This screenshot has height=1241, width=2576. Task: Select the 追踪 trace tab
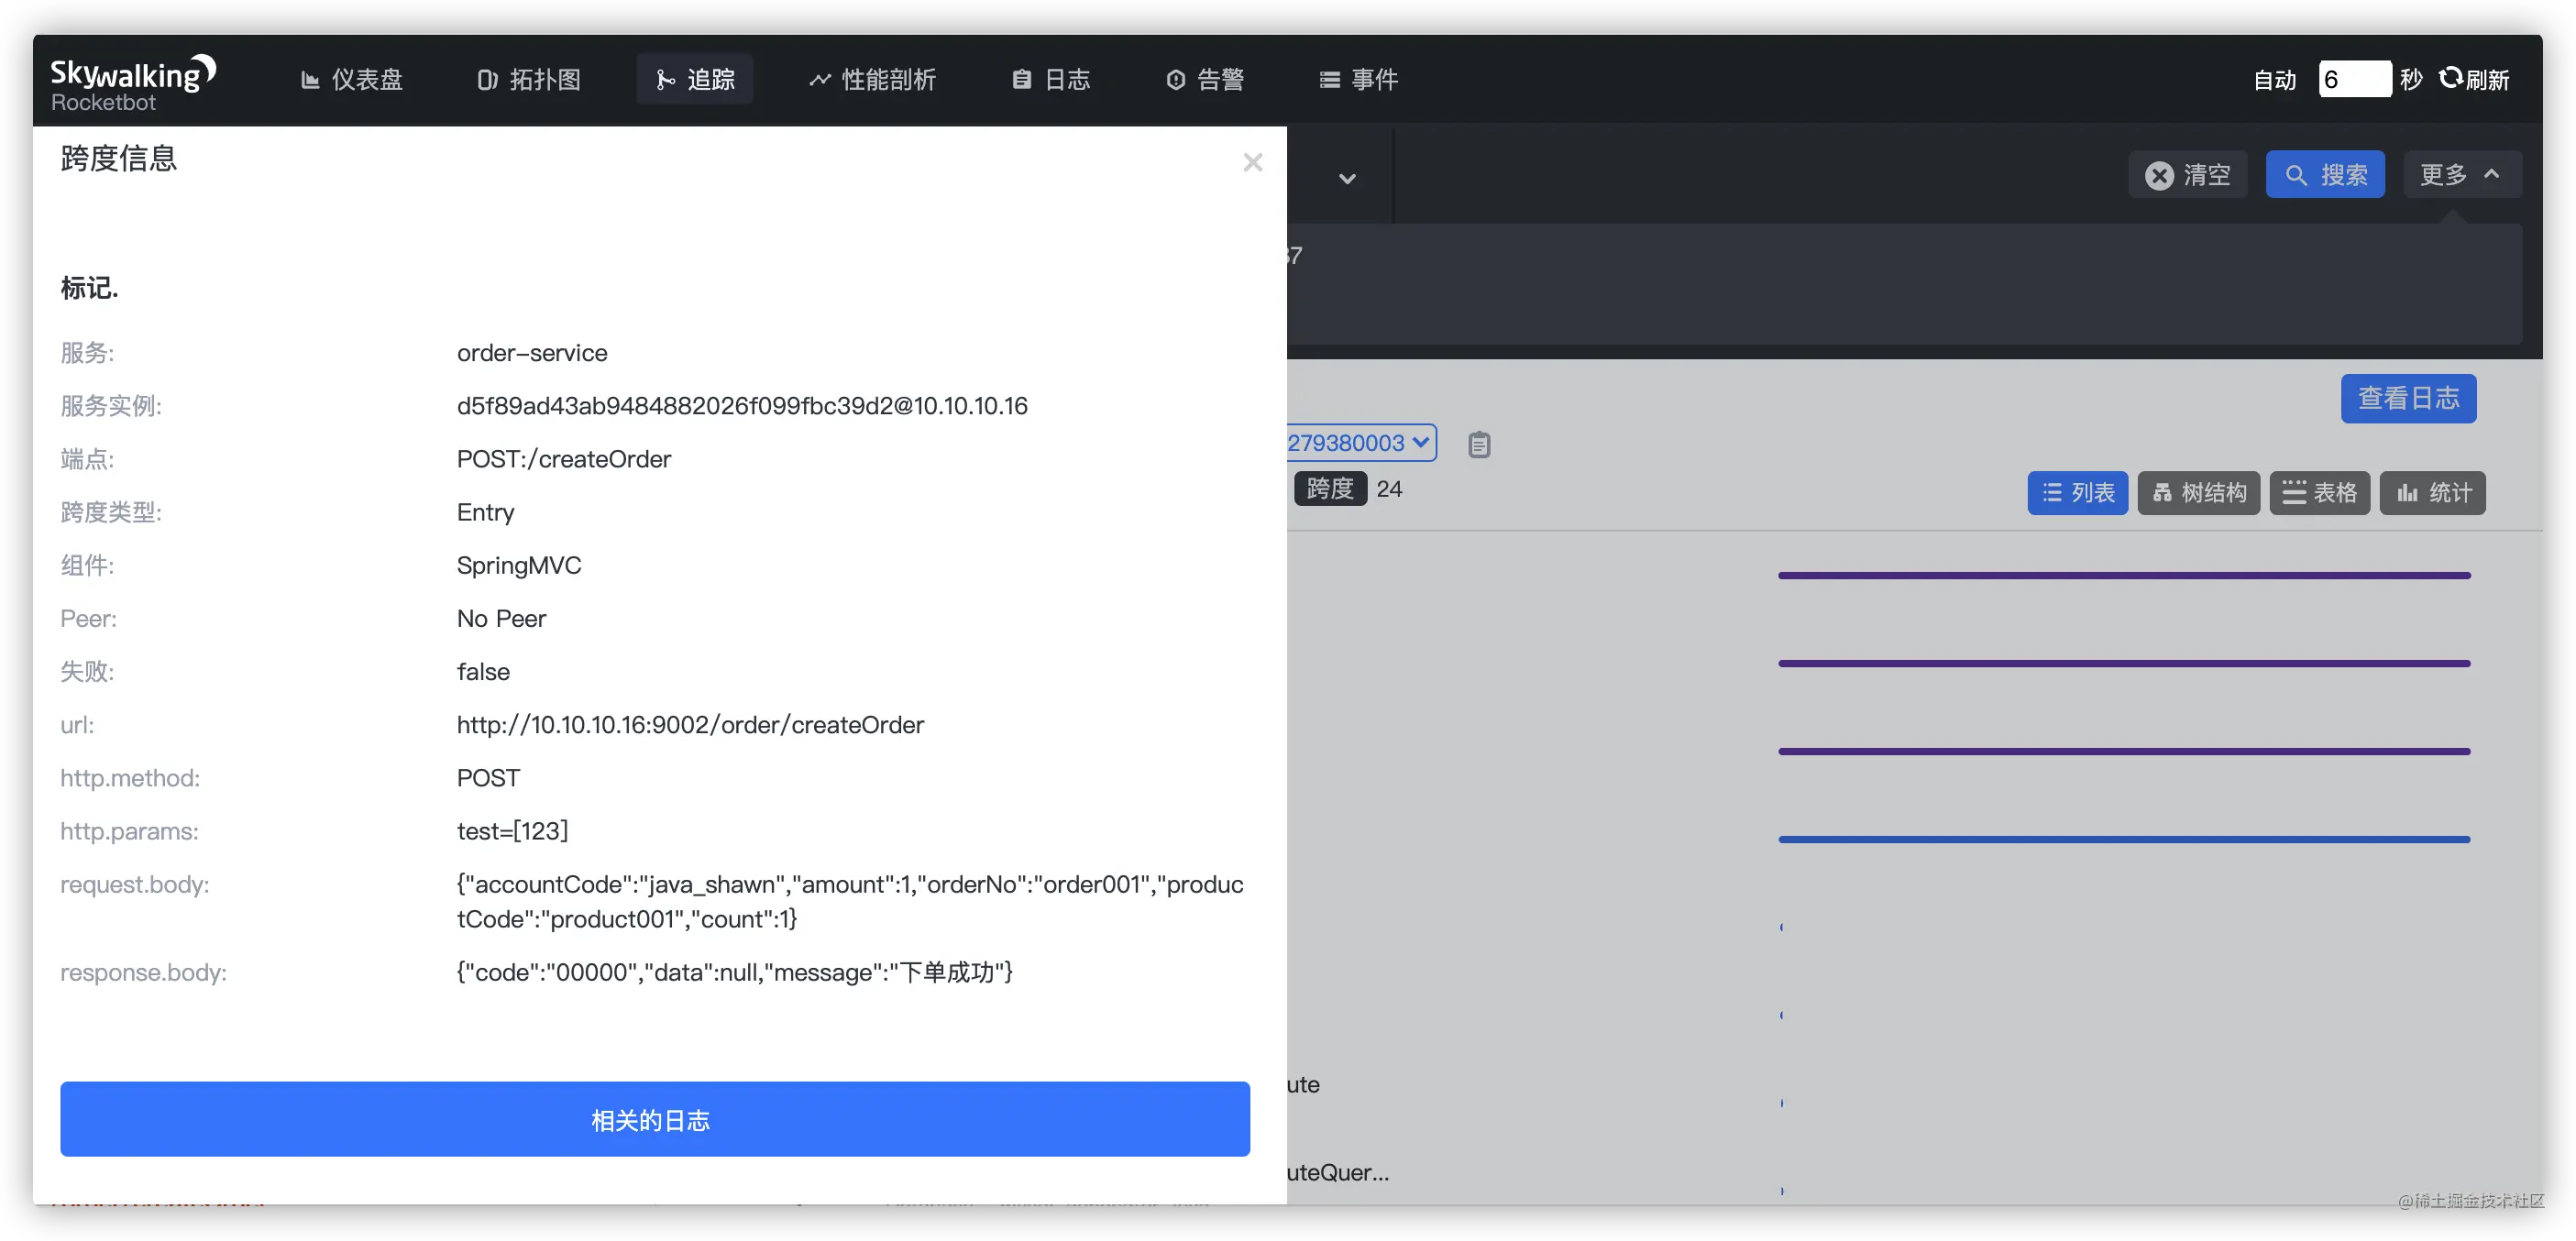click(695, 80)
